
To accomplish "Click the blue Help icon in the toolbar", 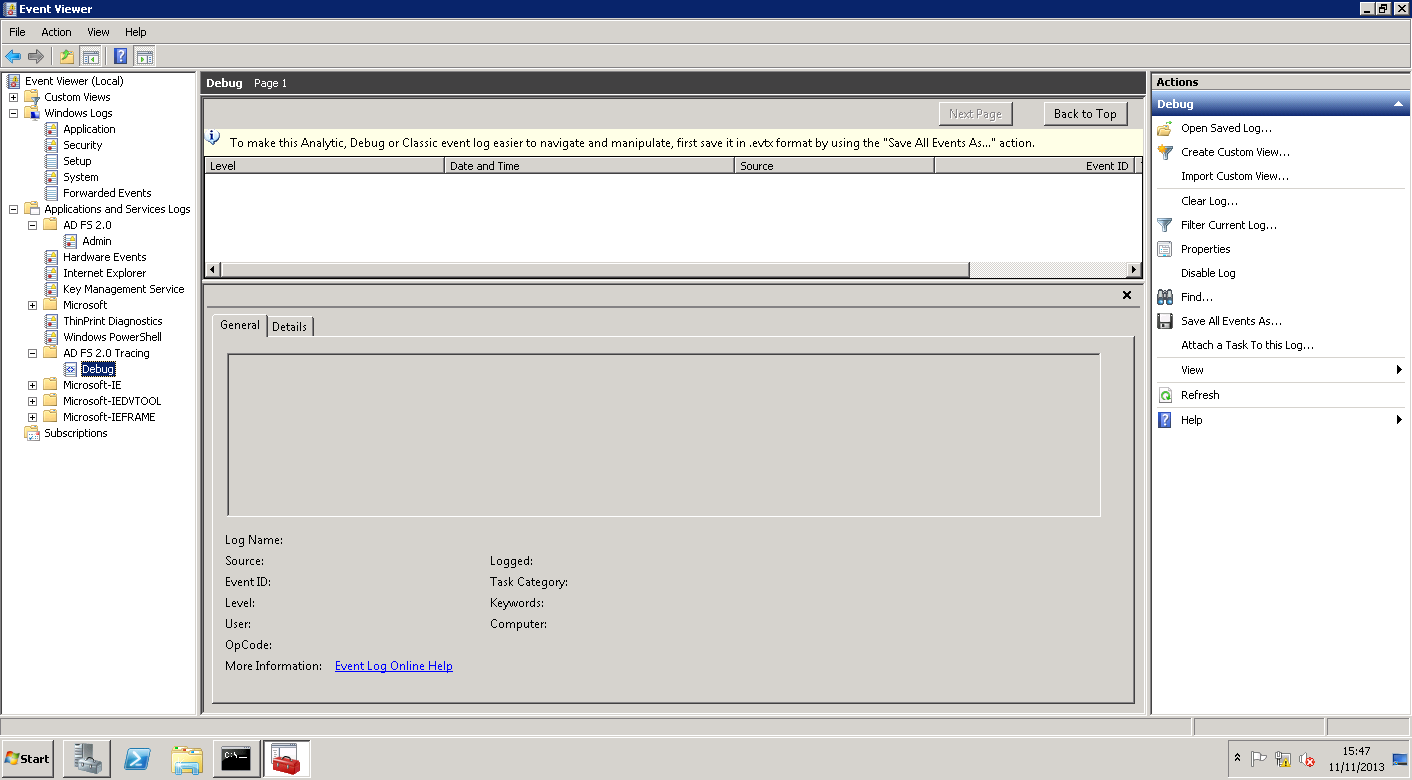I will coord(121,56).
